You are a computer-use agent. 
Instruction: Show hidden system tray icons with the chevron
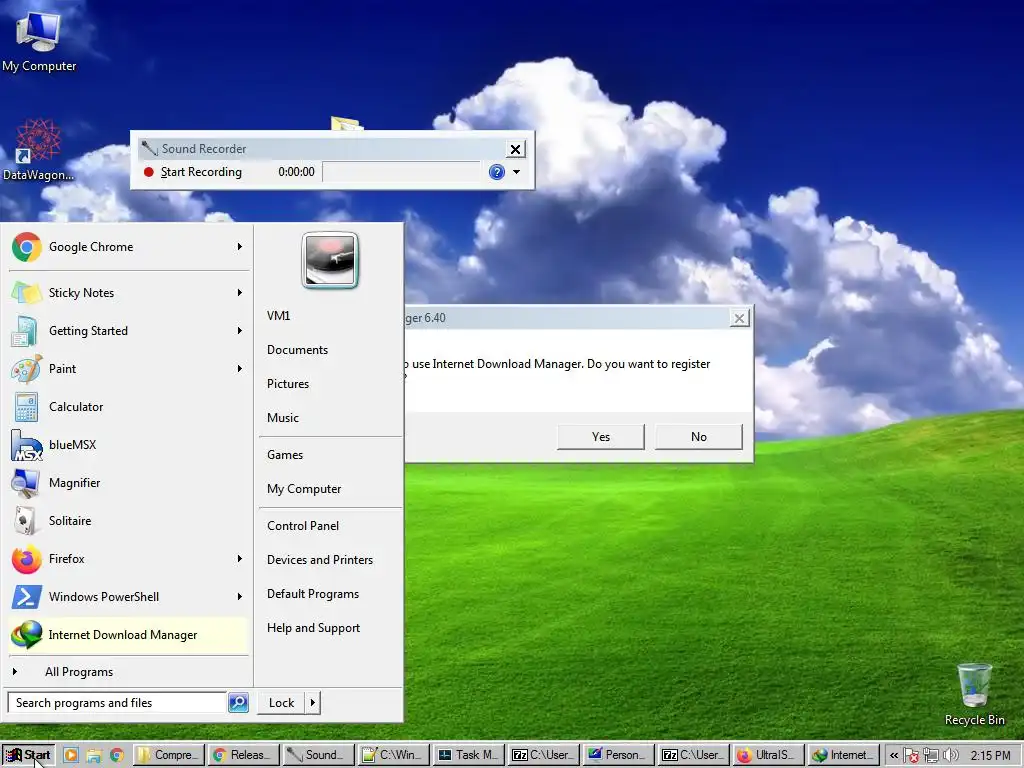tap(894, 755)
